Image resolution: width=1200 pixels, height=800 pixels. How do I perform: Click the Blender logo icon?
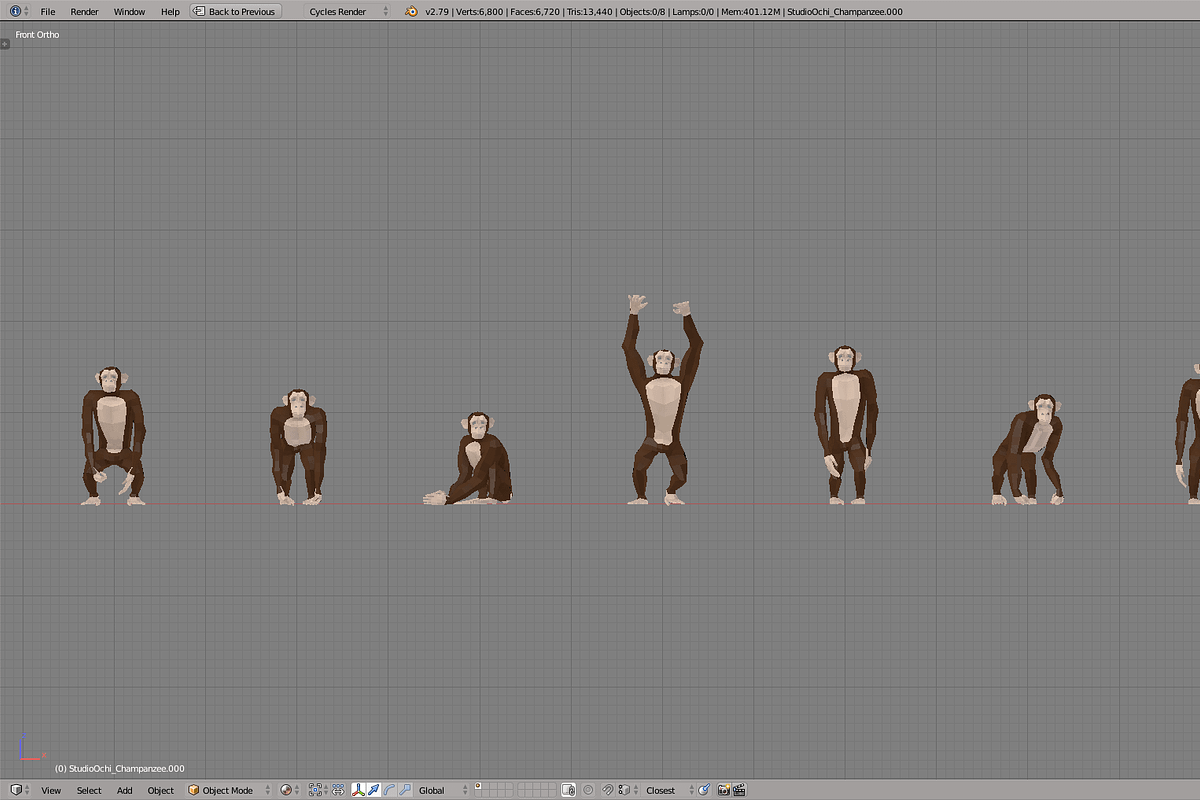click(x=412, y=11)
